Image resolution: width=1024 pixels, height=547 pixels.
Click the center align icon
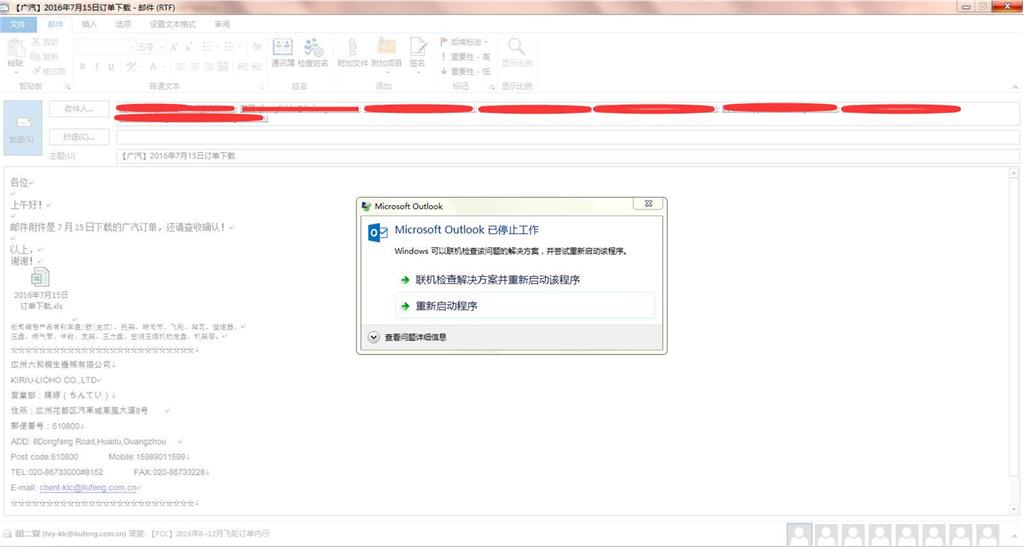point(194,67)
